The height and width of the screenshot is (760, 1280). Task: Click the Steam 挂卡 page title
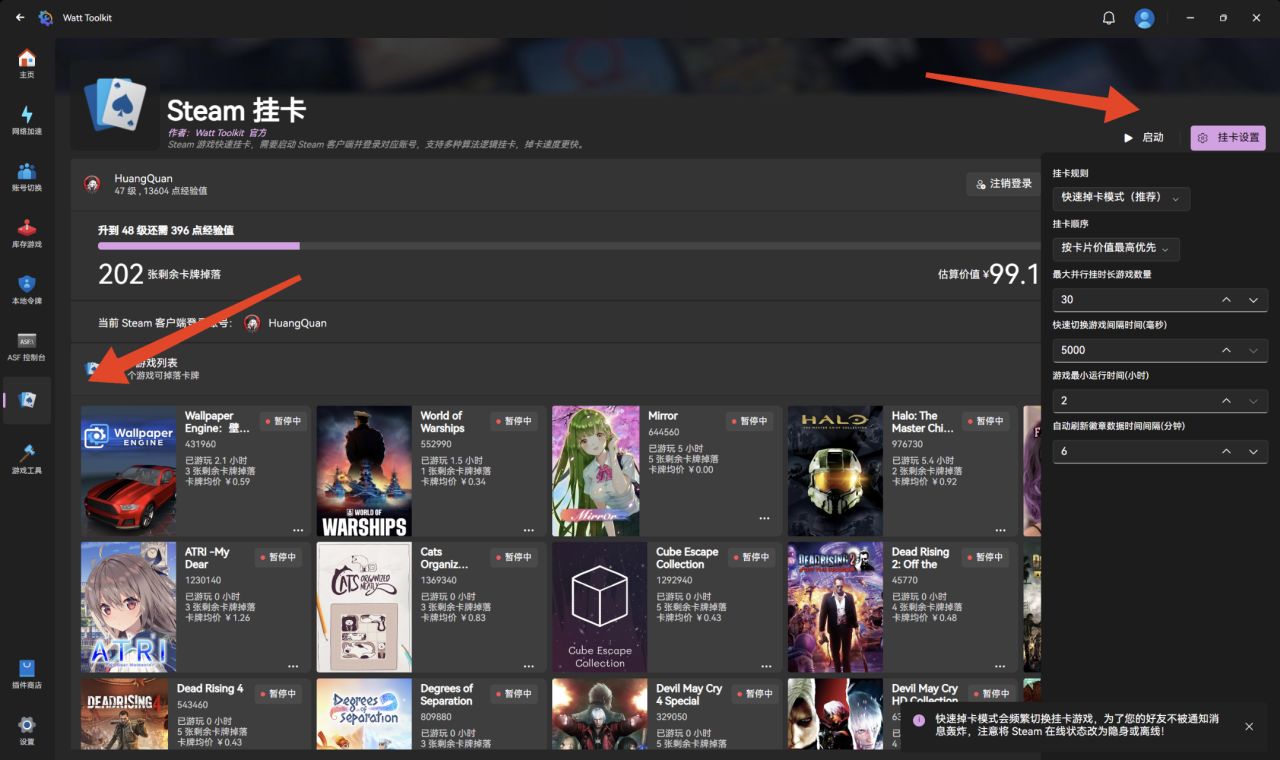point(236,110)
